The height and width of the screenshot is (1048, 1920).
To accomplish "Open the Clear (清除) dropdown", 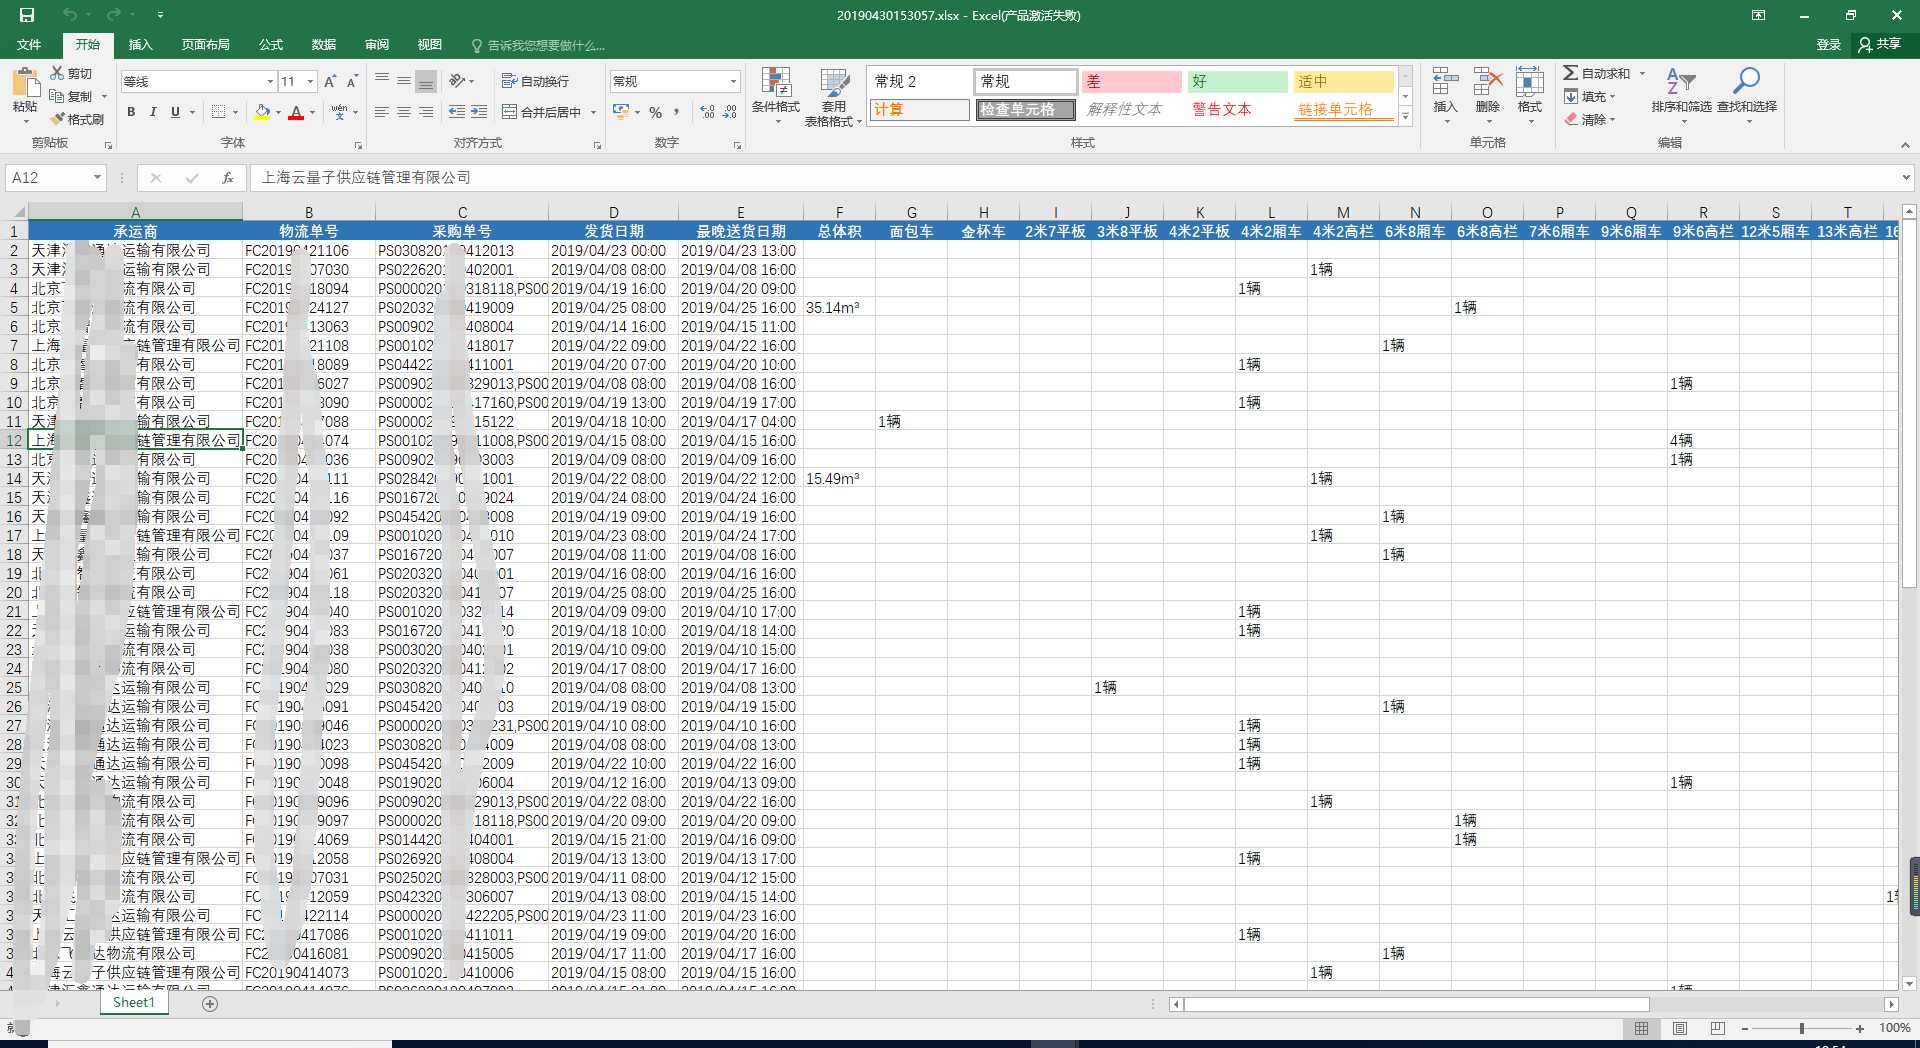I will (x=1589, y=119).
